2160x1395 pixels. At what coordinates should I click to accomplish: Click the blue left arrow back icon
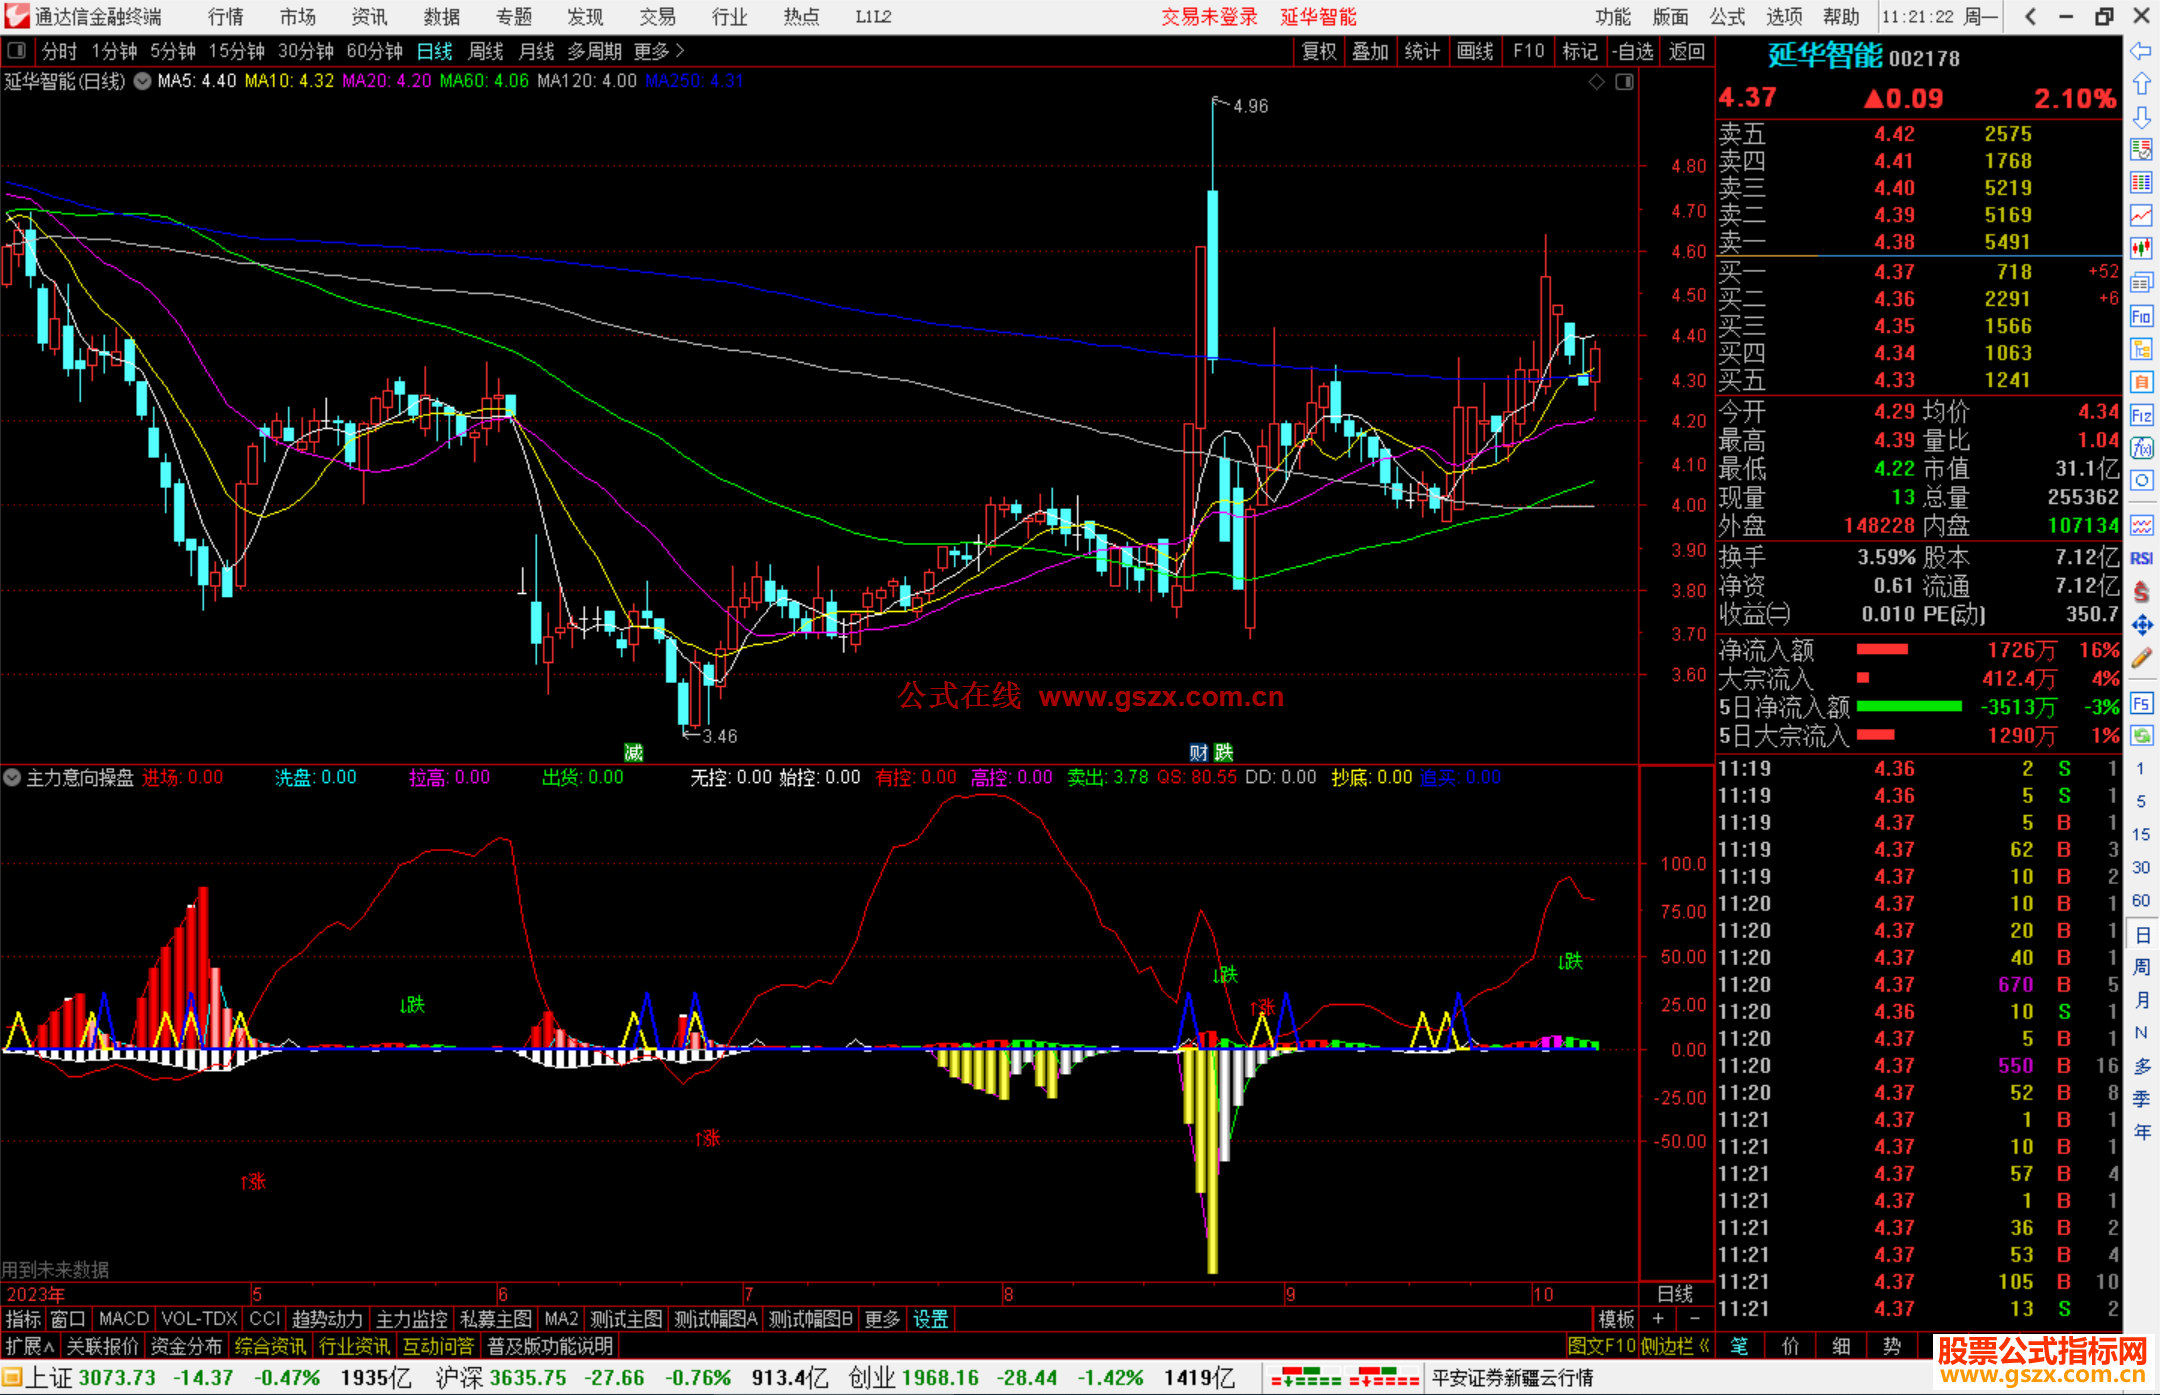coord(2141,51)
